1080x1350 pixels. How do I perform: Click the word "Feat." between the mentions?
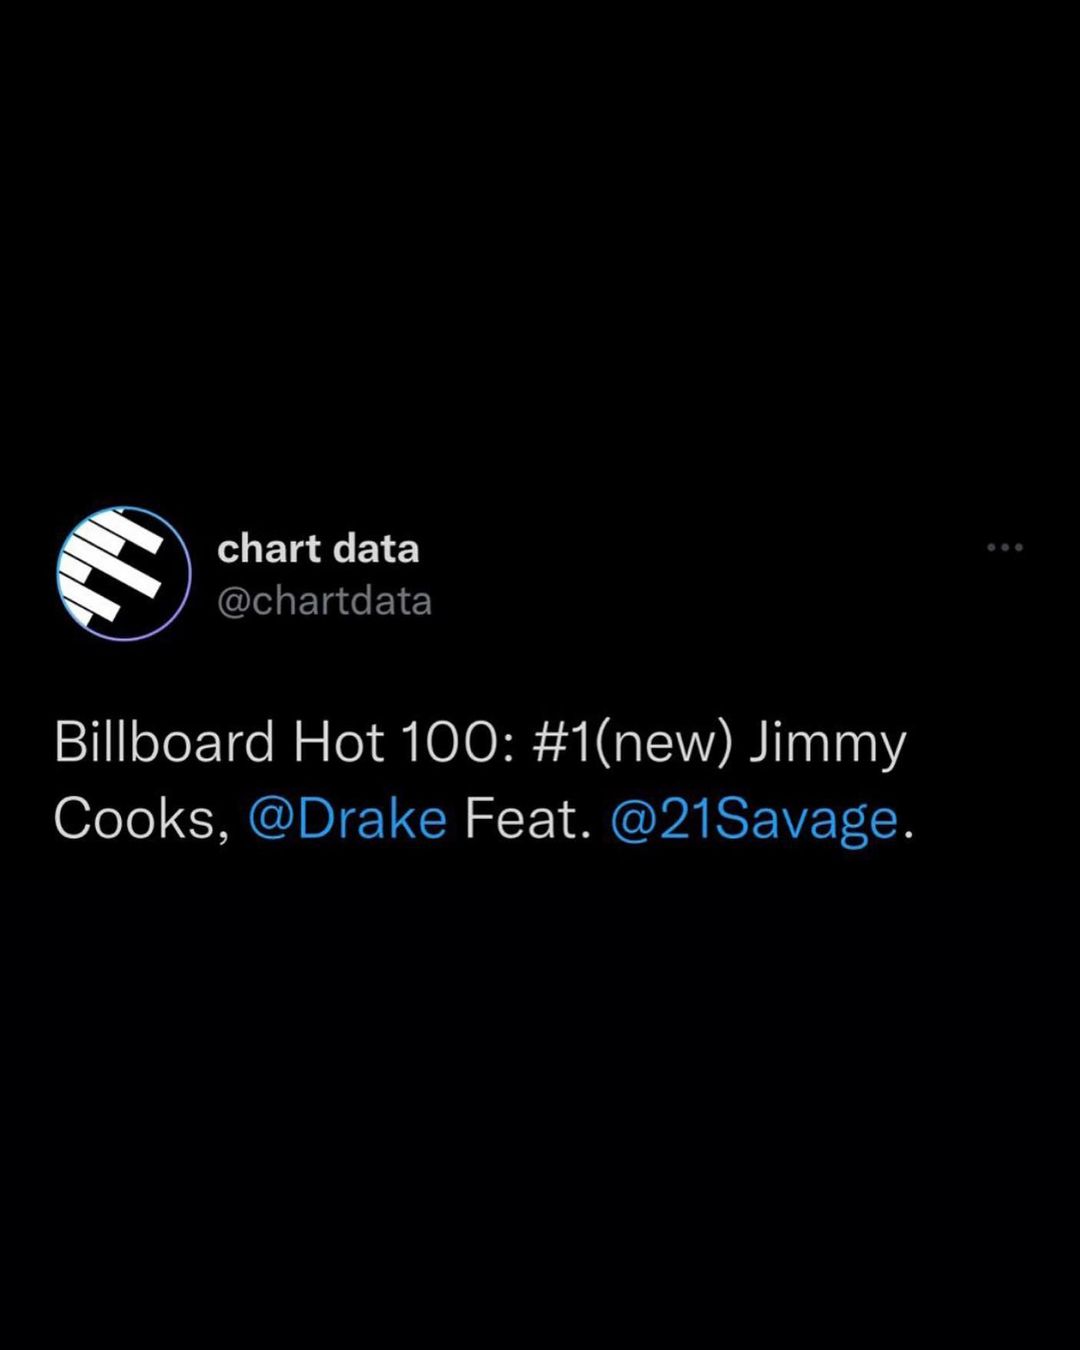(x=523, y=820)
